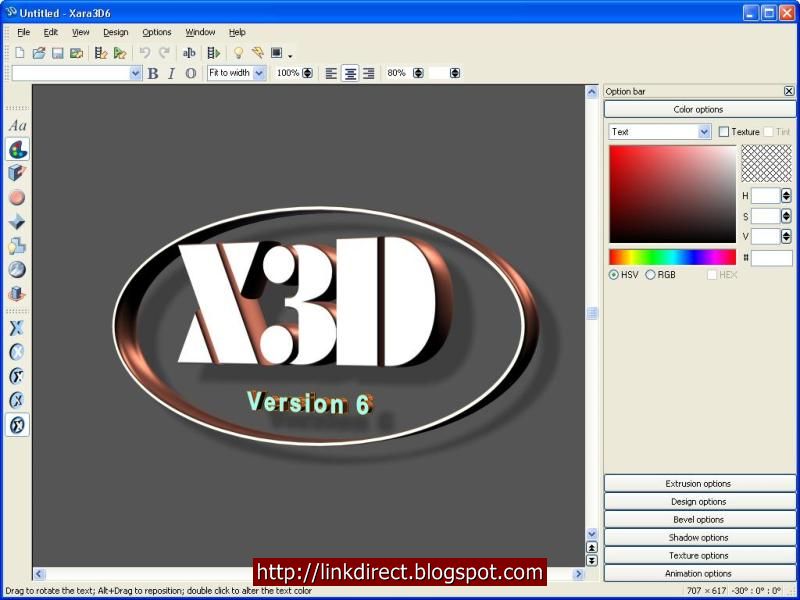Open the File menu
Screen dimensions: 800x600
coord(23,32)
